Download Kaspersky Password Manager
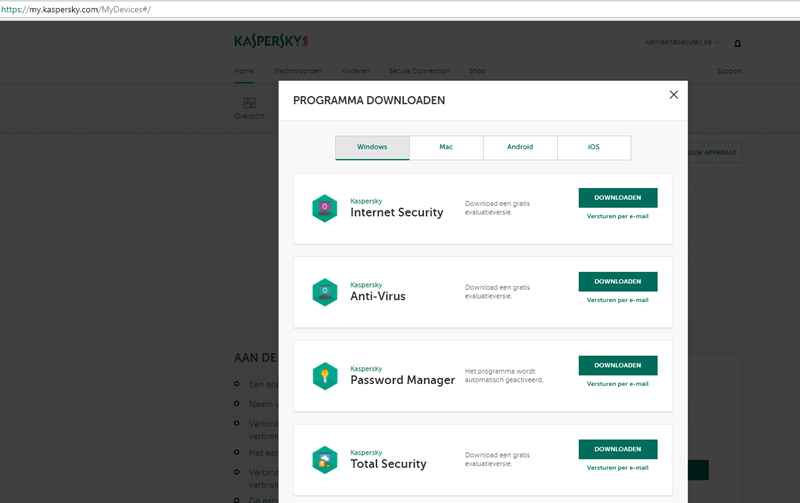This screenshot has width=800, height=503. point(617,366)
